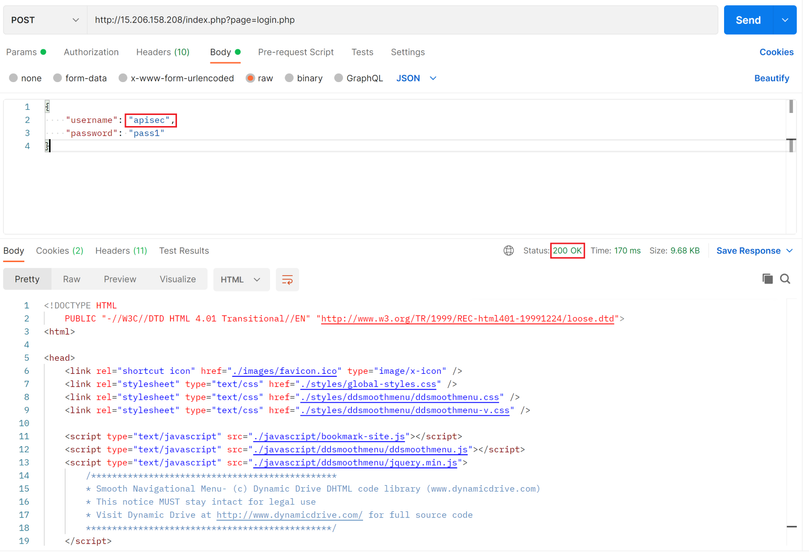The image size is (809, 554).
Task: Open the HTML response format dropdown
Action: pos(241,280)
